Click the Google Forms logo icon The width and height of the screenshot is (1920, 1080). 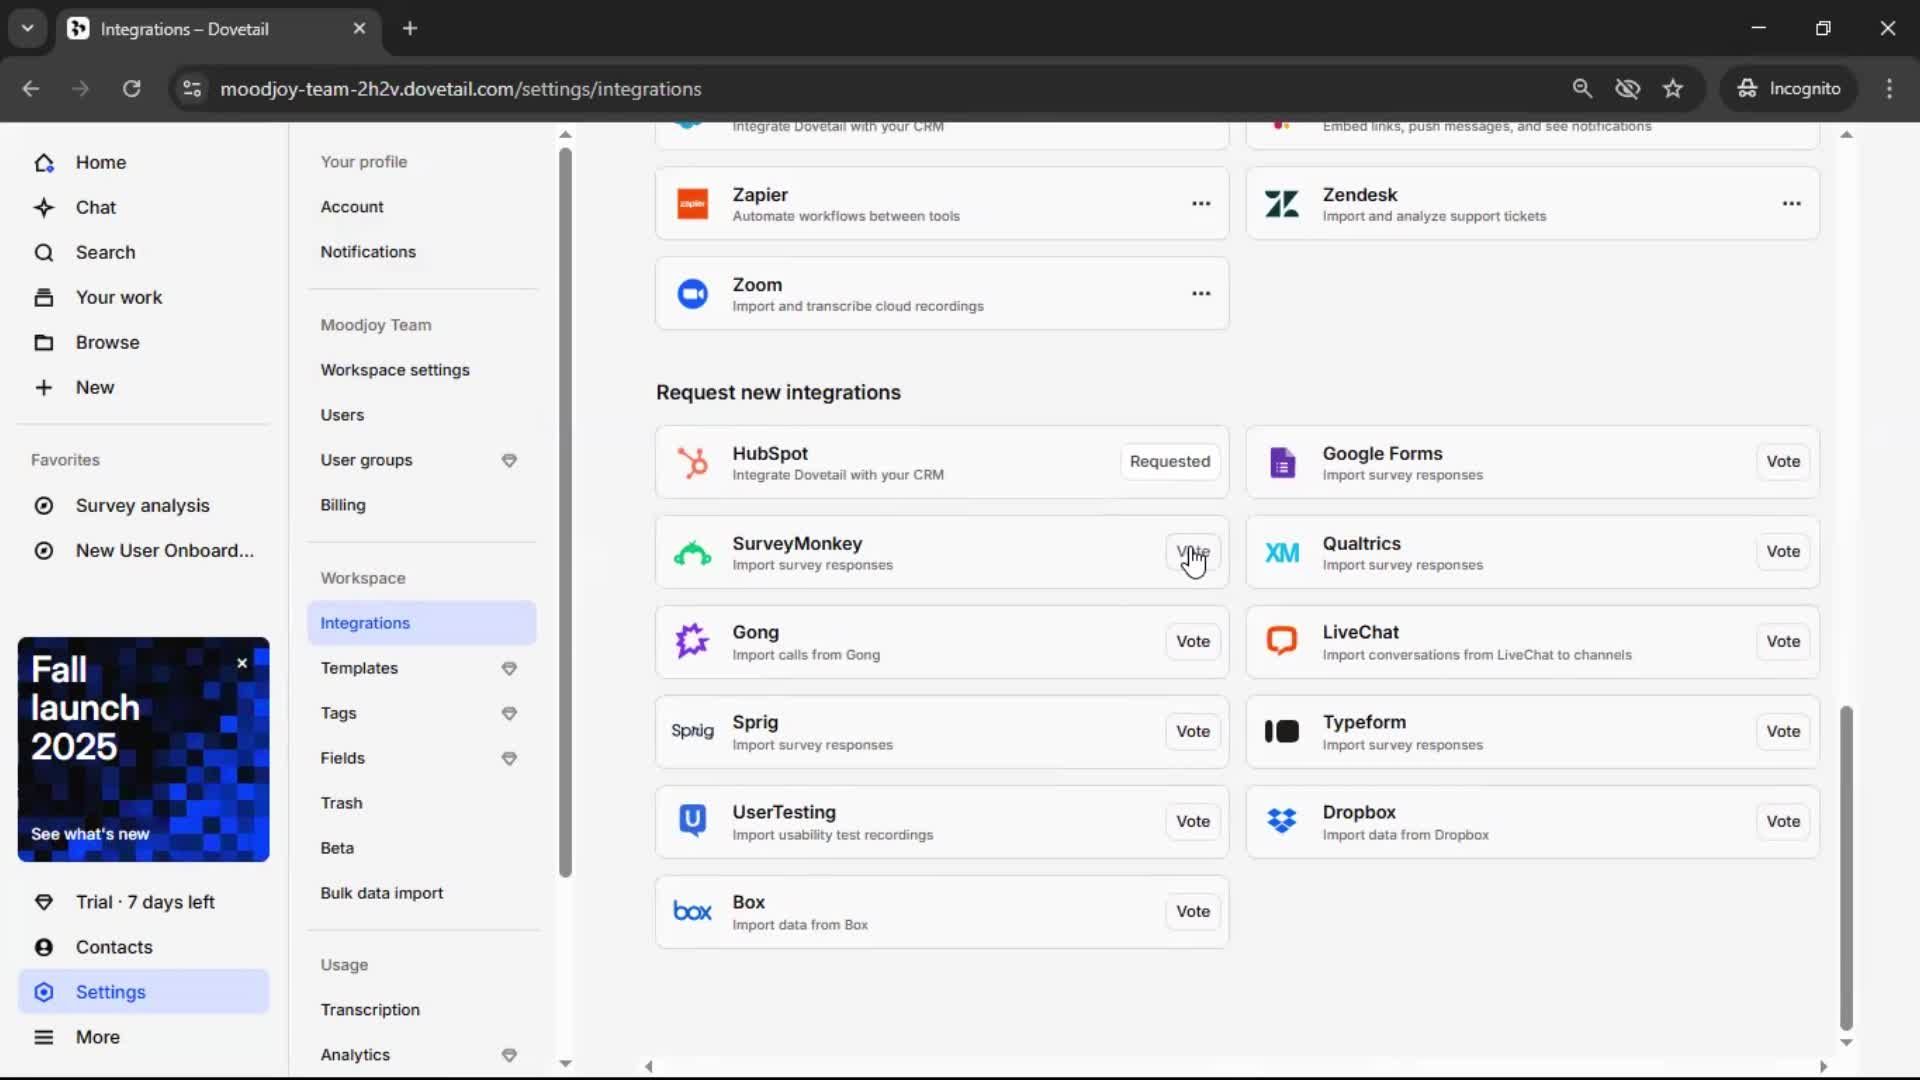coord(1282,462)
